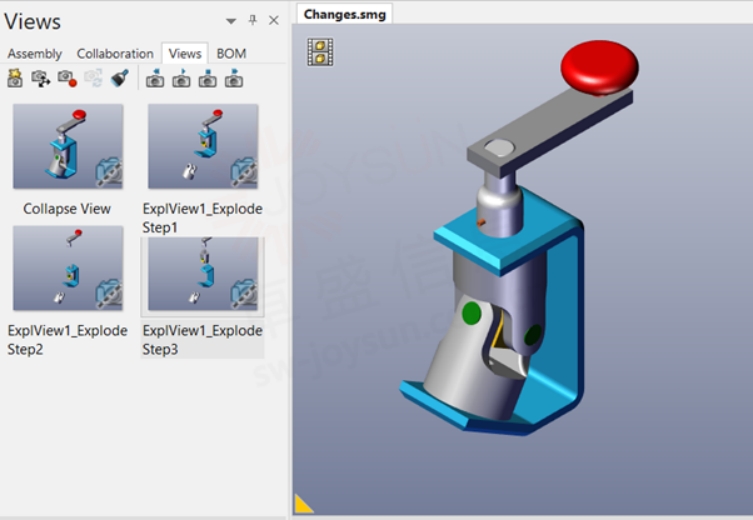Select the ExplView1_Explode Step3 thumbnail

(x=203, y=274)
